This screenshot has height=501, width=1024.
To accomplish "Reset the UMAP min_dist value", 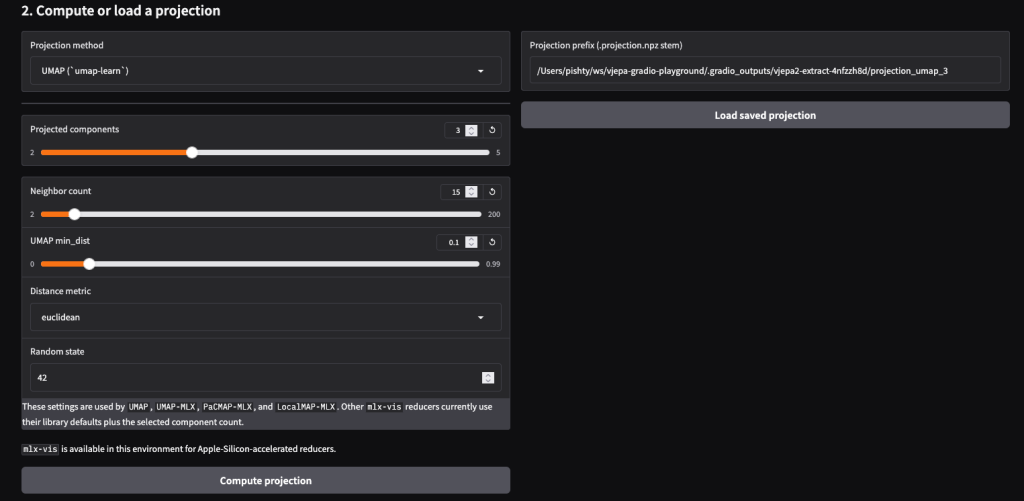I will (x=492, y=242).
